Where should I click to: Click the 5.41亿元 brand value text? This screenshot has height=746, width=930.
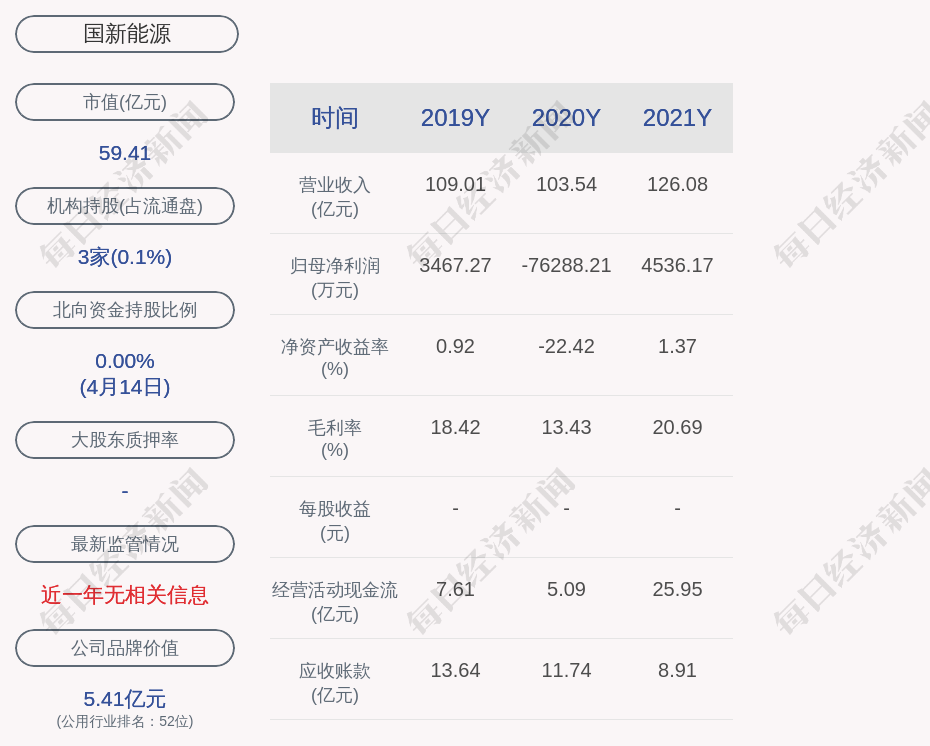pos(125,699)
